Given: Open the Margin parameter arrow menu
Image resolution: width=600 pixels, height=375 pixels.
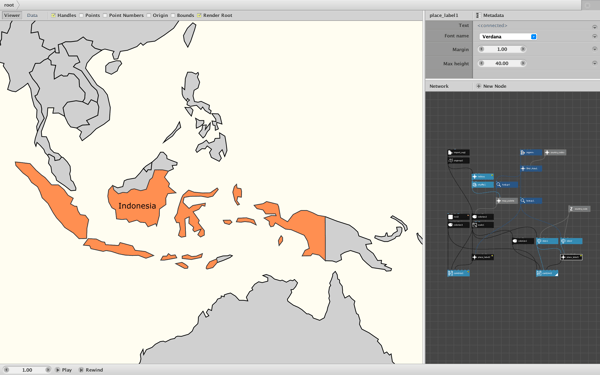Looking at the screenshot, I should pos(594,49).
